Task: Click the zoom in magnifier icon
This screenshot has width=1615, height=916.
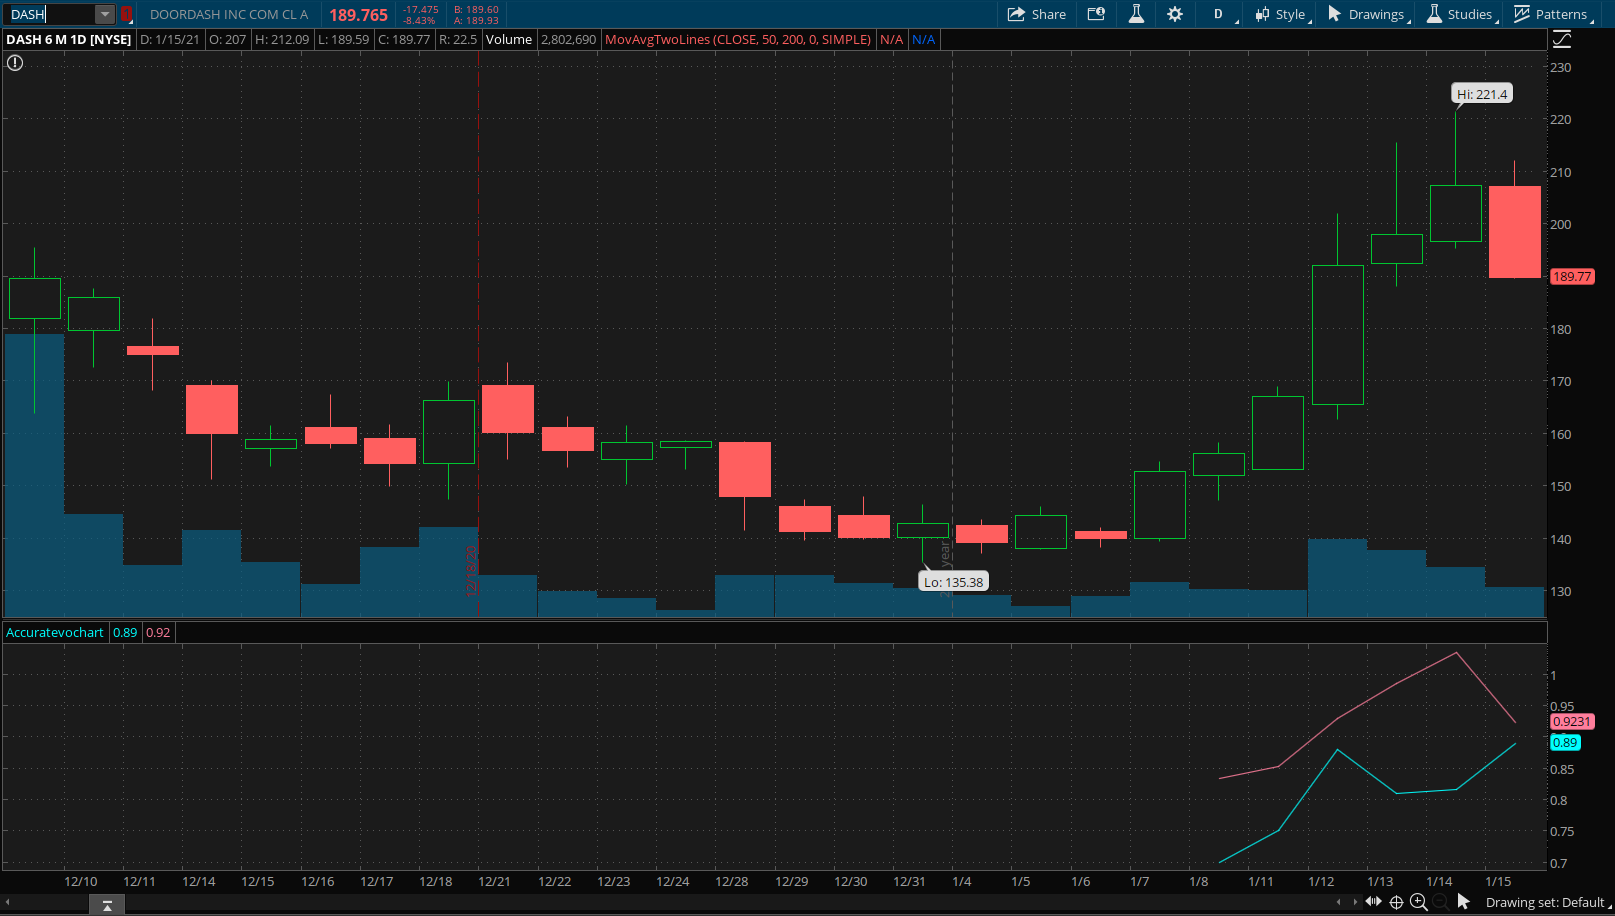Action: pyautogui.click(x=1418, y=902)
